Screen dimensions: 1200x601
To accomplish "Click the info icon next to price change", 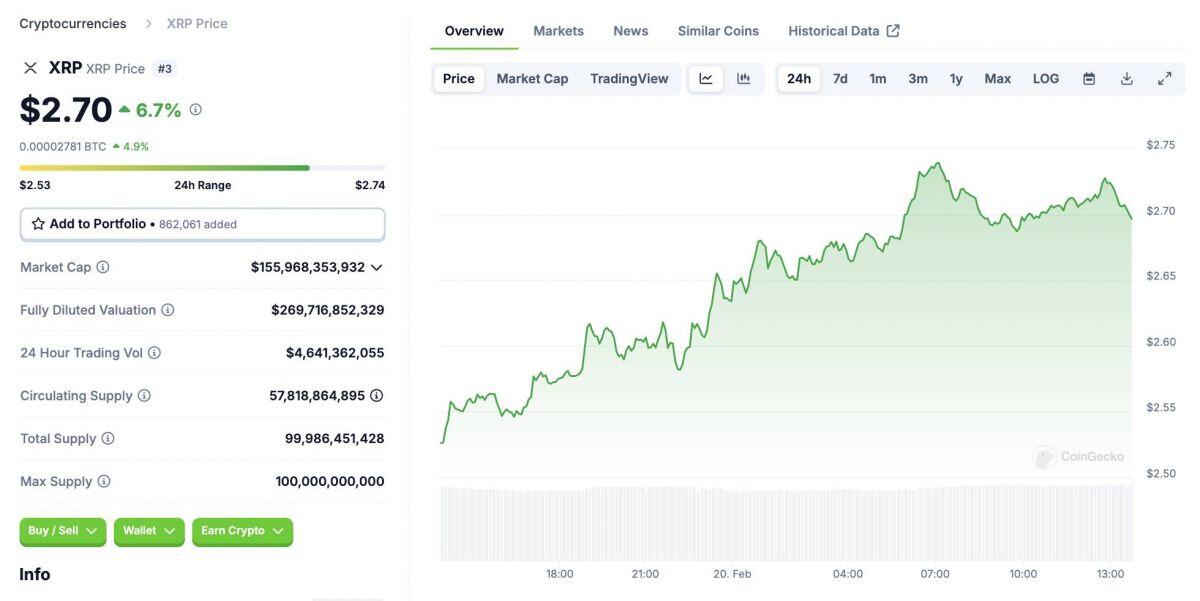I will 196,110.
